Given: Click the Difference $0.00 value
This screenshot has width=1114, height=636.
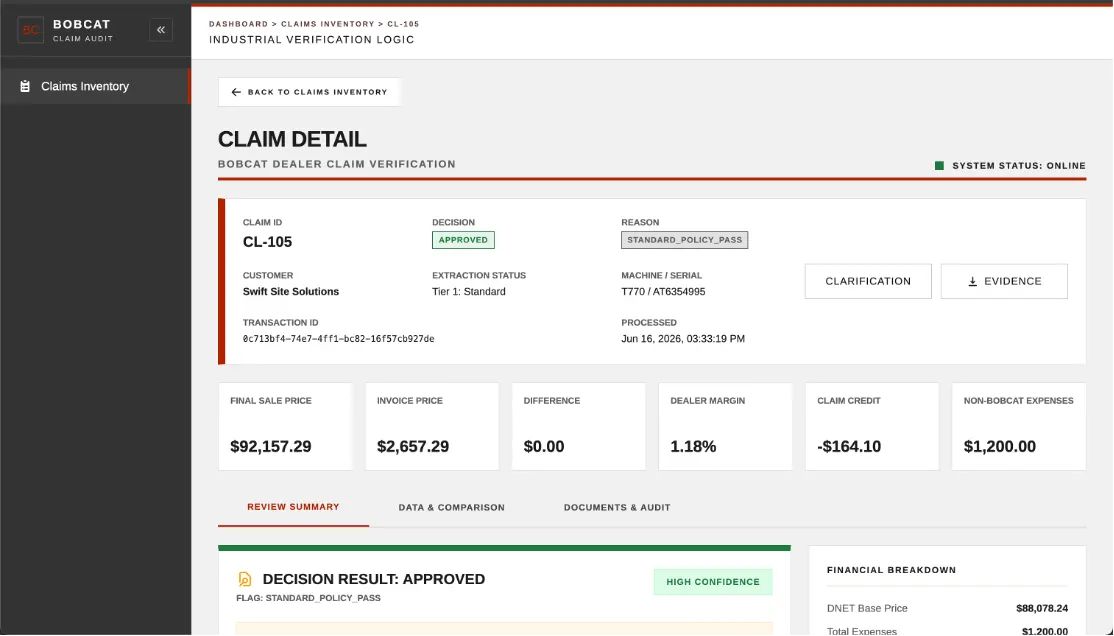Looking at the screenshot, I should [x=544, y=446].
